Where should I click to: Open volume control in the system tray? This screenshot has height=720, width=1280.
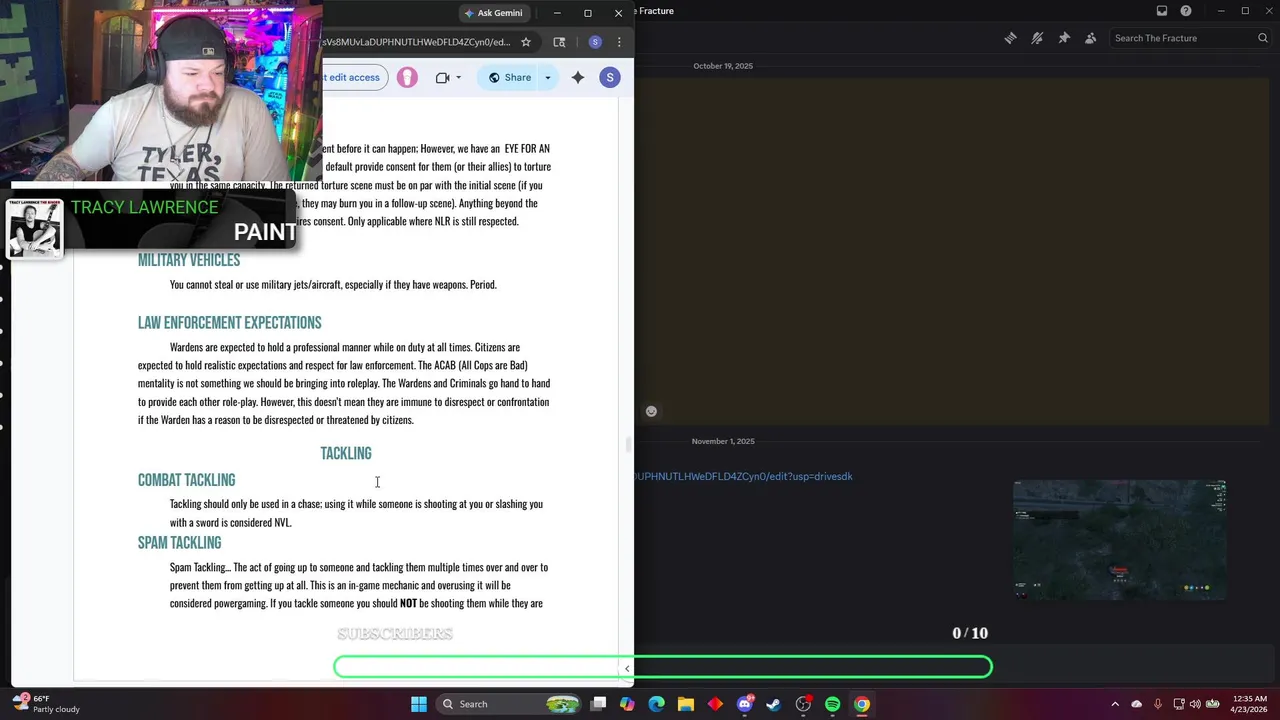(x=1195, y=704)
